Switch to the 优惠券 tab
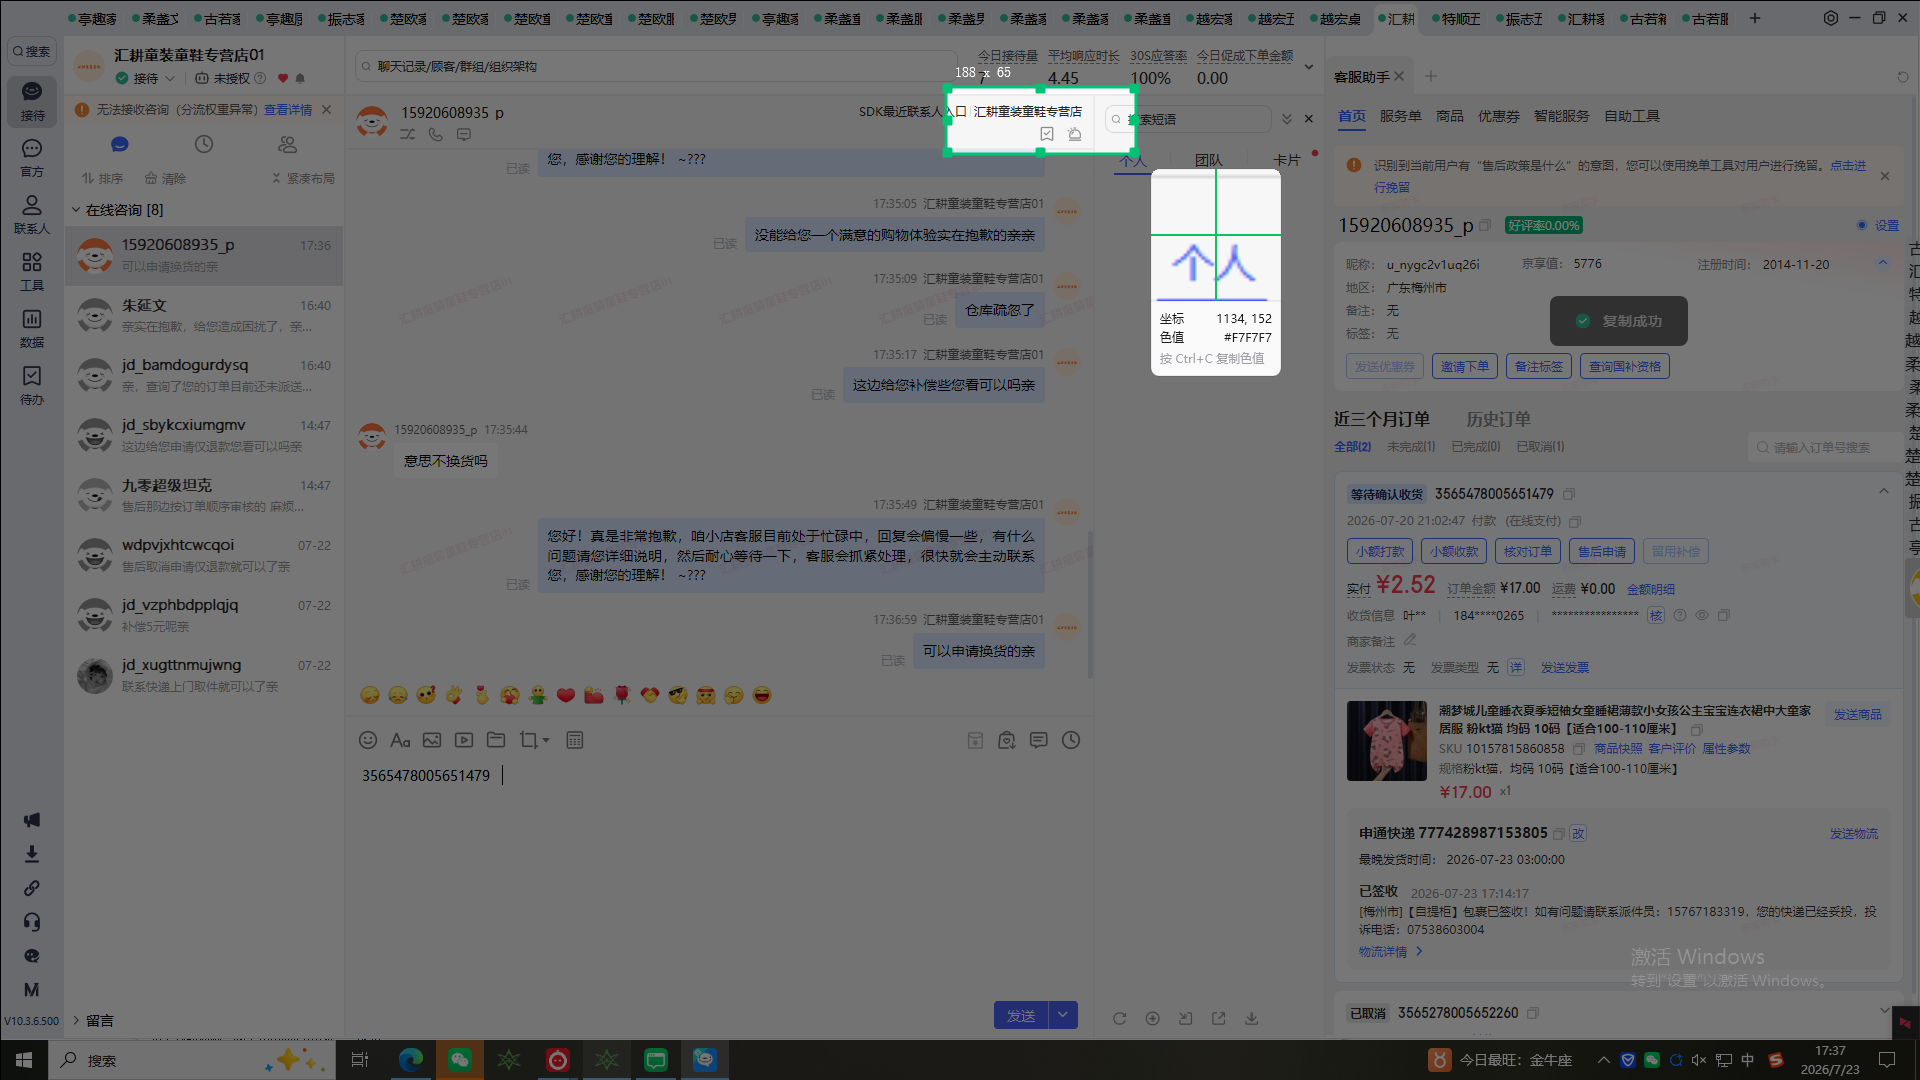 click(1499, 116)
